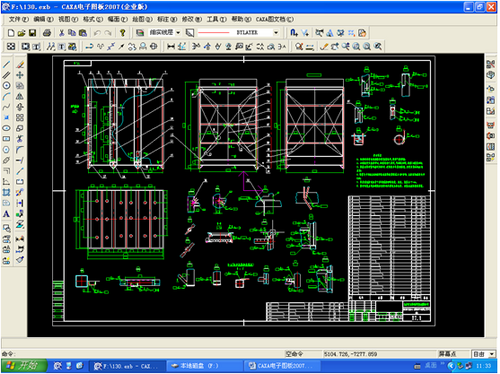This screenshot has height=374, width=500.
Task: Expand the snap mode dropdown in status bar
Action: (x=492, y=354)
